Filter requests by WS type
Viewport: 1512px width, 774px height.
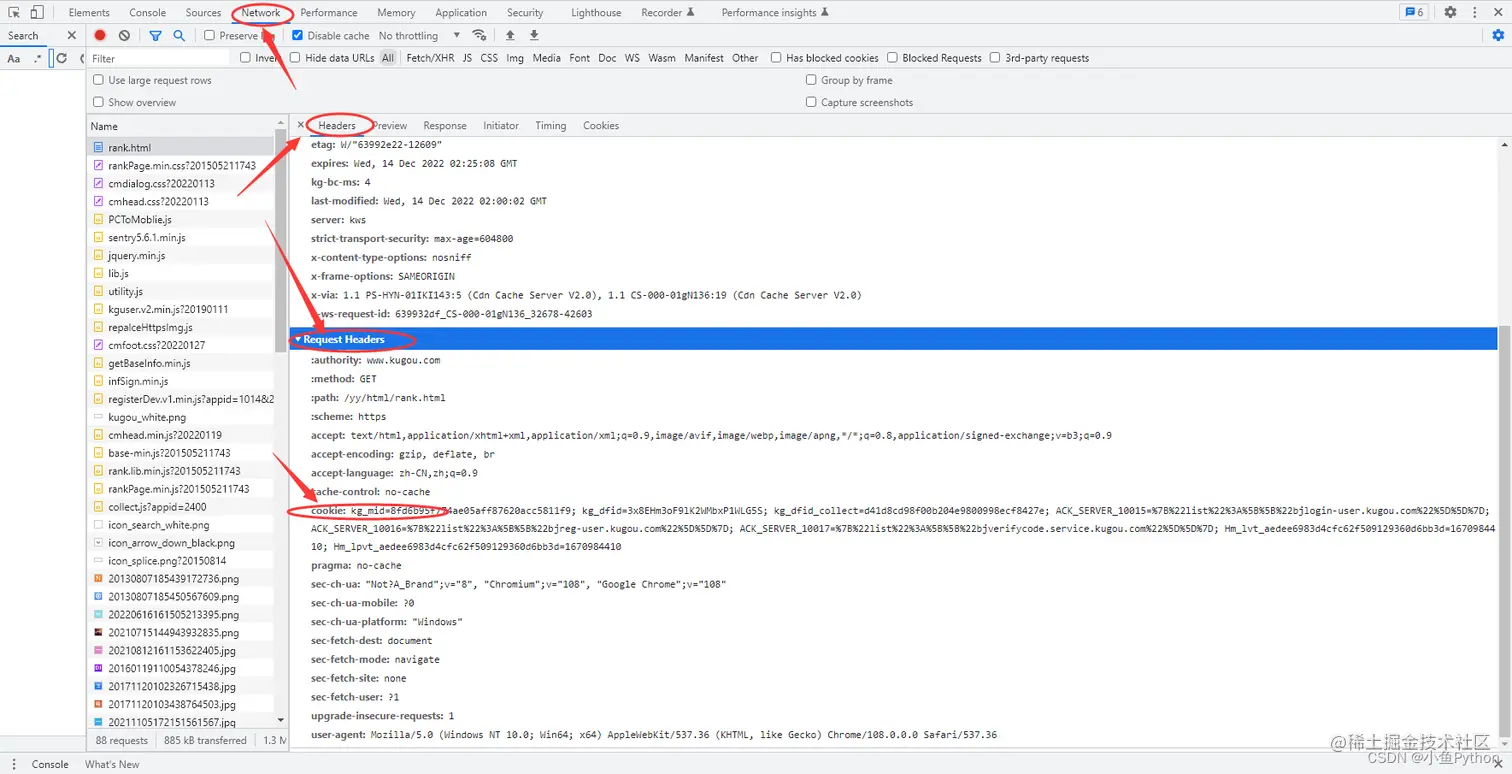(x=632, y=58)
